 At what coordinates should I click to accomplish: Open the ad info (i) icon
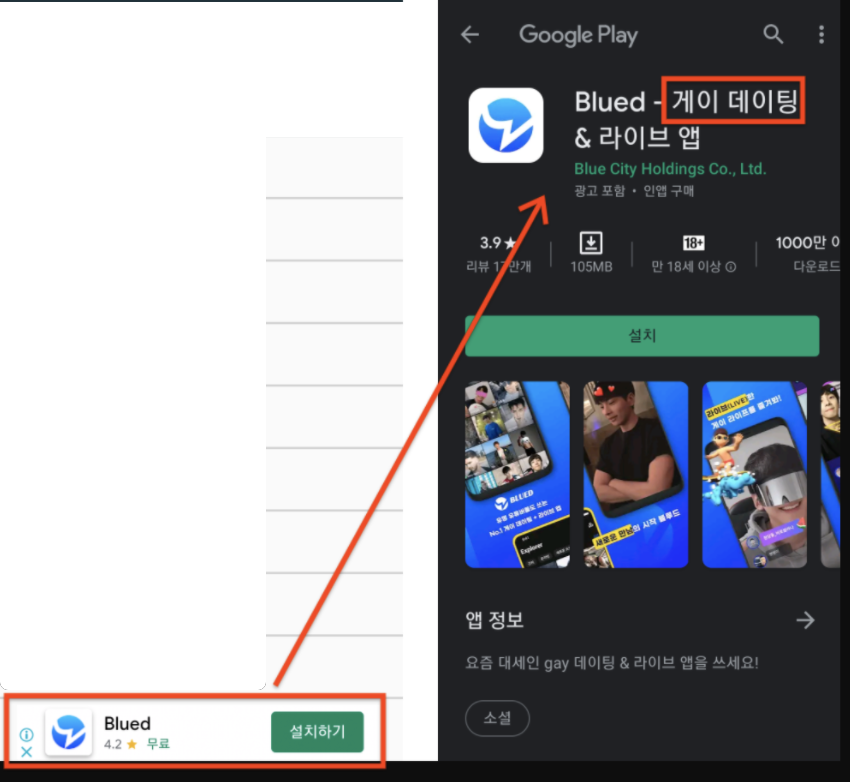click(26, 734)
